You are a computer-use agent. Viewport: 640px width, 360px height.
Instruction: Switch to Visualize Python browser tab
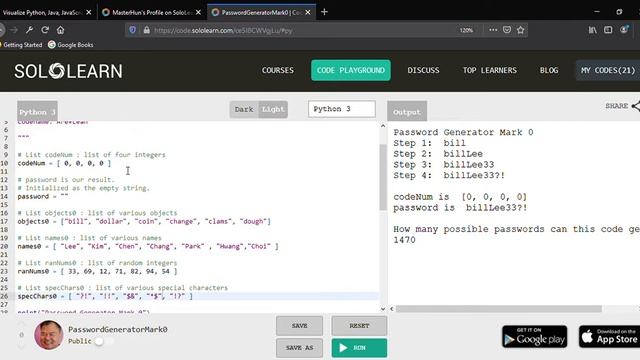[x=42, y=12]
